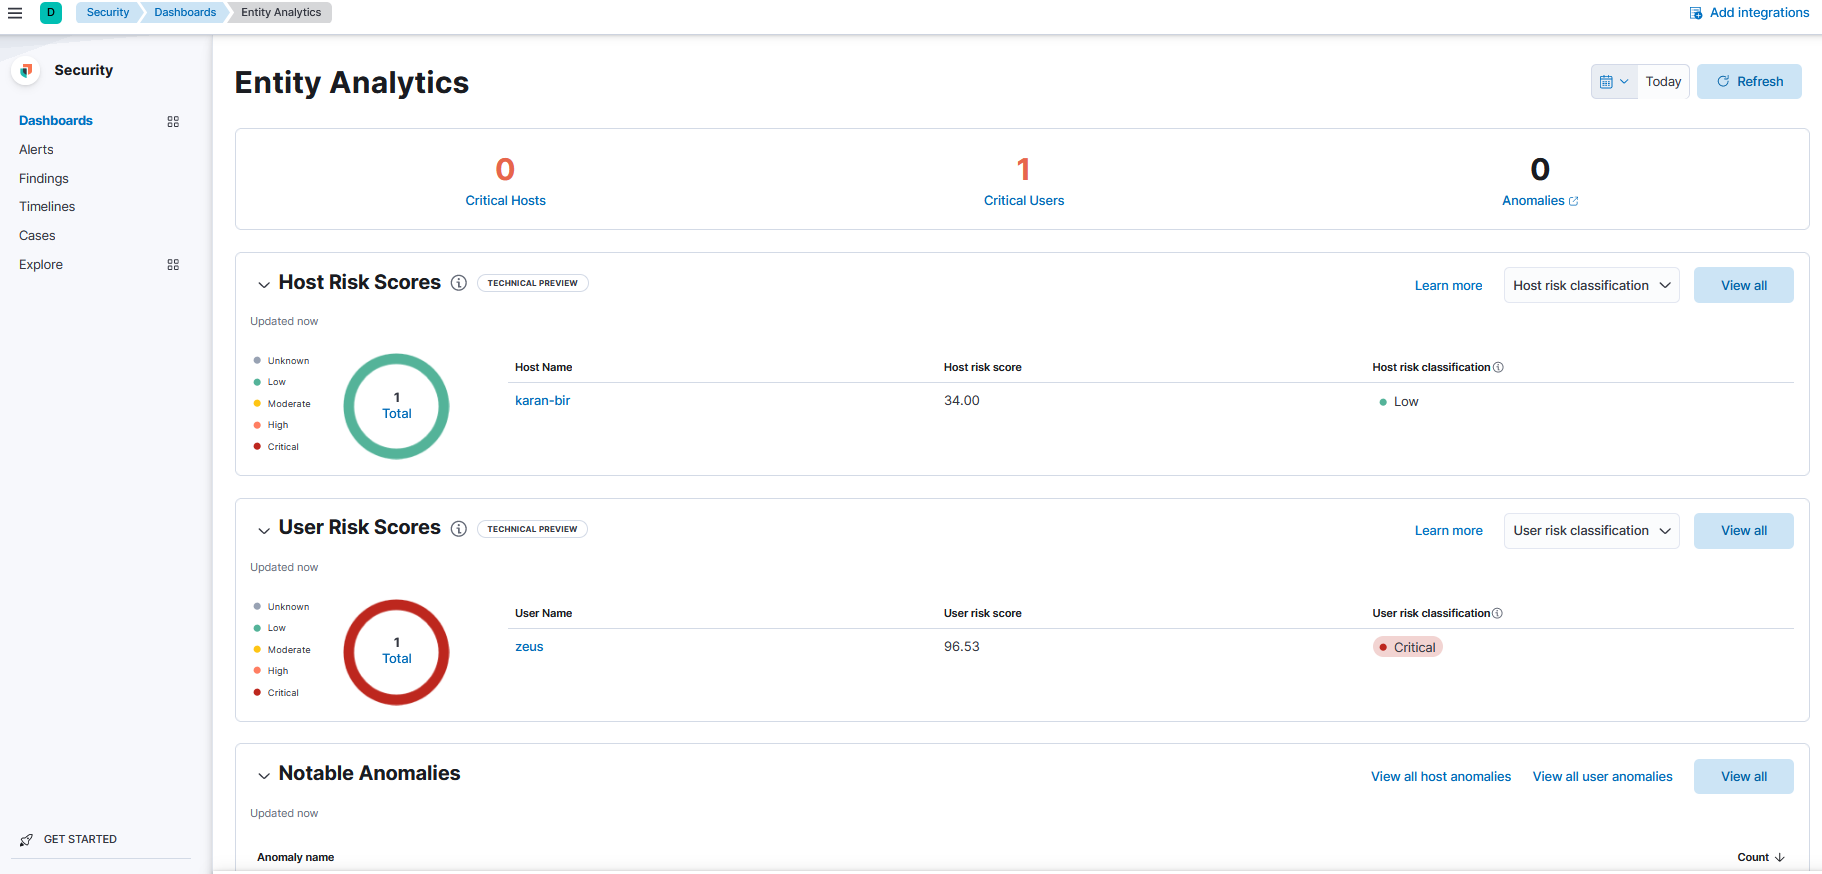Click the User Name column header
The width and height of the screenshot is (1822, 874).
click(x=543, y=614)
